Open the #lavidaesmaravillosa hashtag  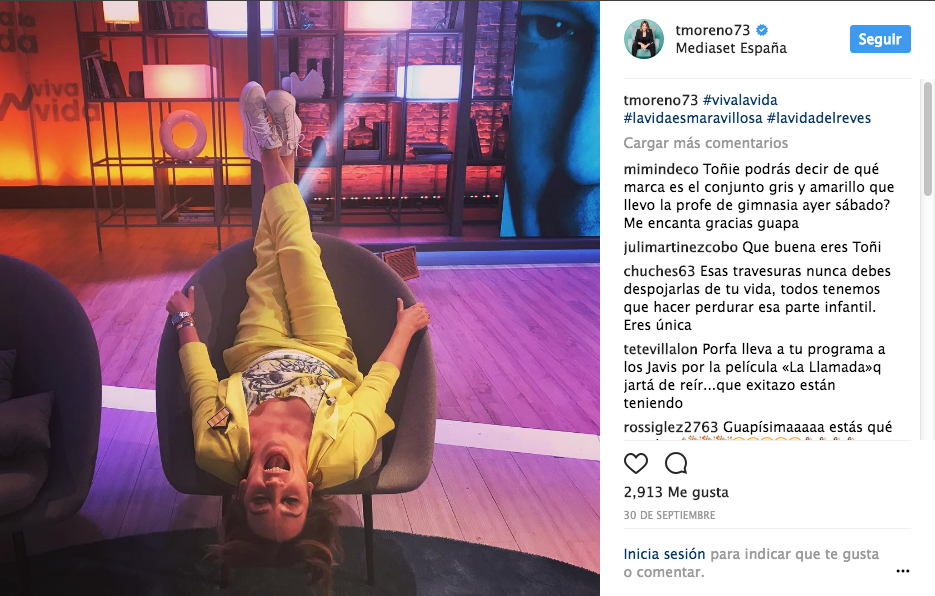(693, 118)
